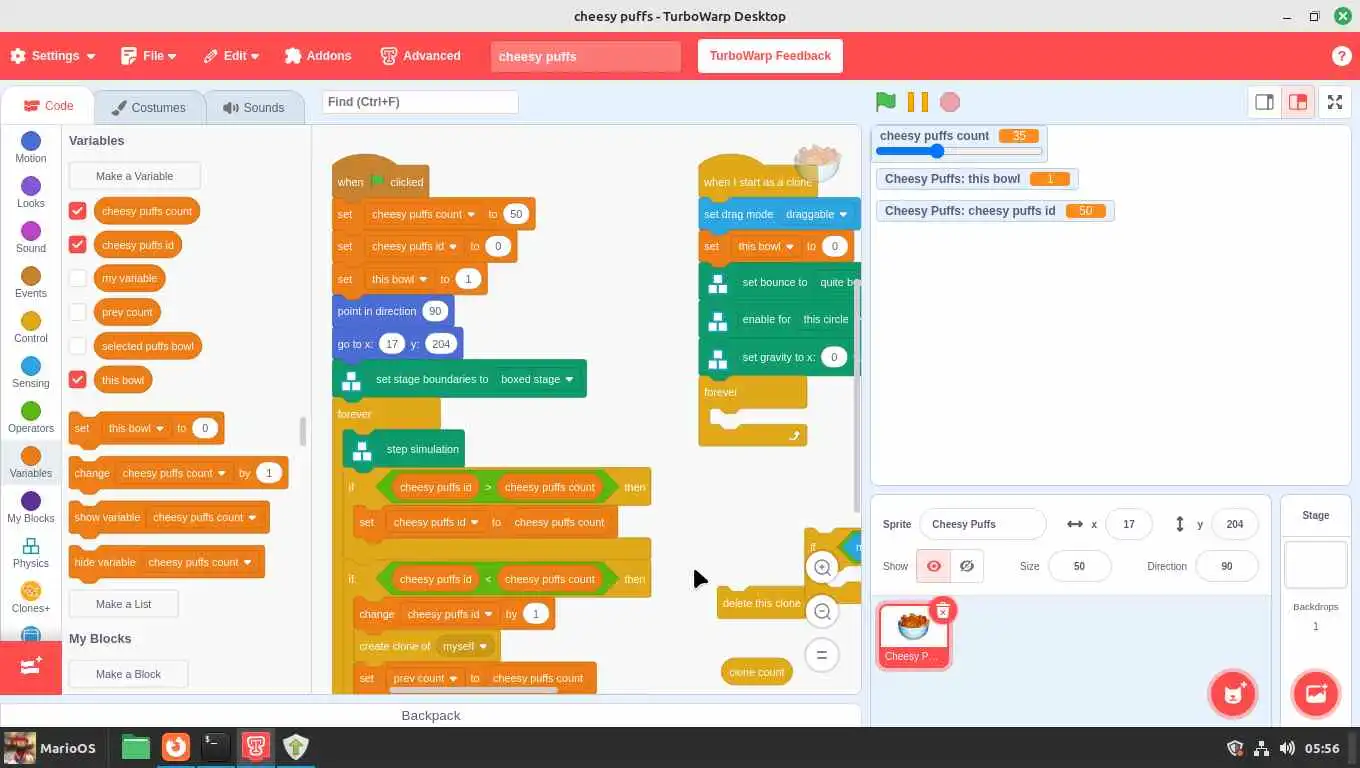Pause the project with the pause button

pos(917,102)
